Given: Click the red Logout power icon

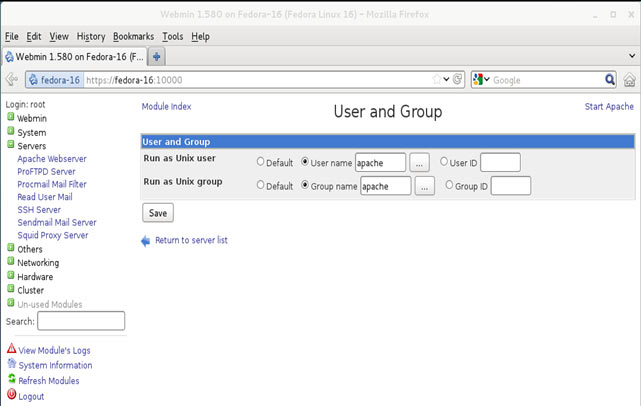Looking at the screenshot, I should pyautogui.click(x=11, y=394).
